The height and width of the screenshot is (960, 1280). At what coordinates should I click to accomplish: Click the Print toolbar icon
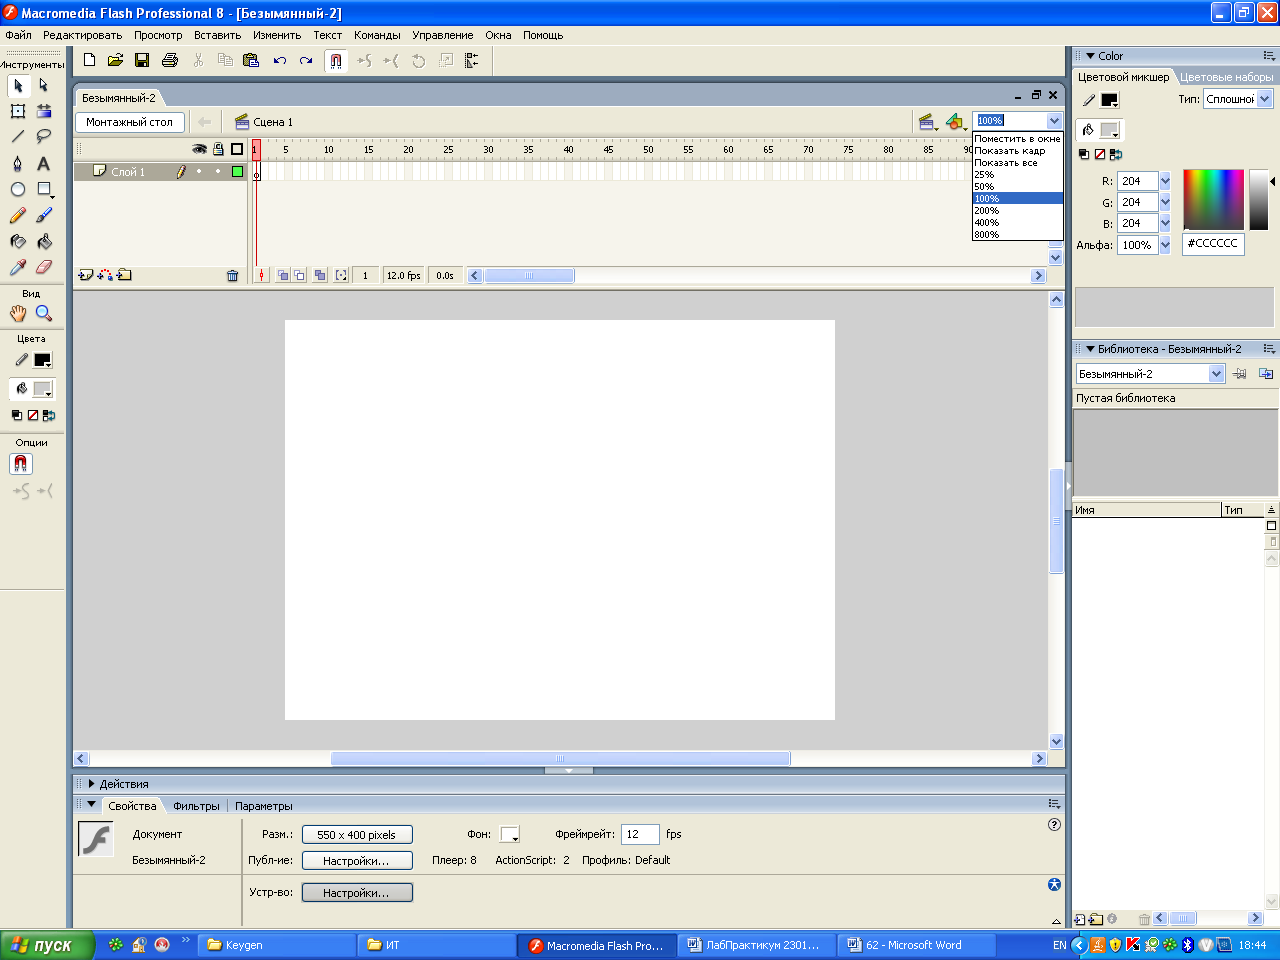pyautogui.click(x=170, y=60)
